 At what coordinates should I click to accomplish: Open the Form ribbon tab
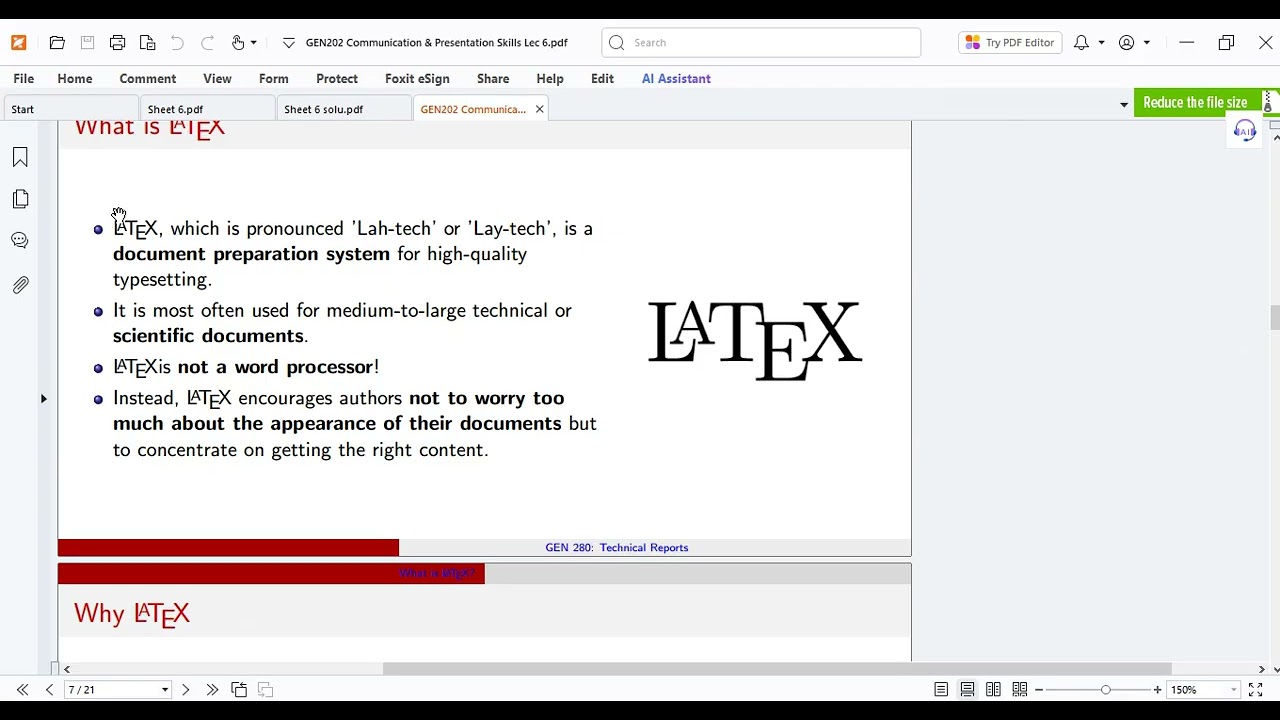(x=273, y=79)
